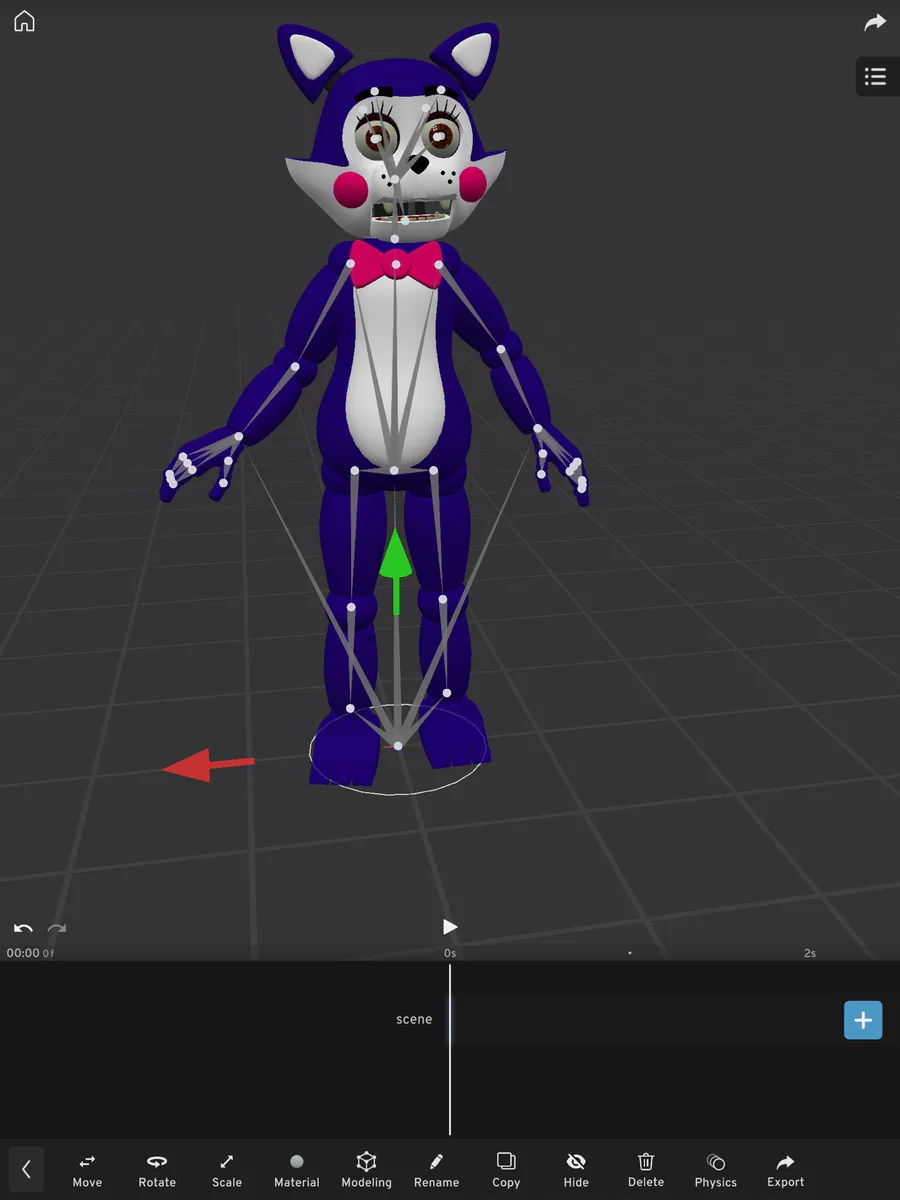Delete the selected object
Image resolution: width=900 pixels, height=1200 pixels.
click(646, 1170)
